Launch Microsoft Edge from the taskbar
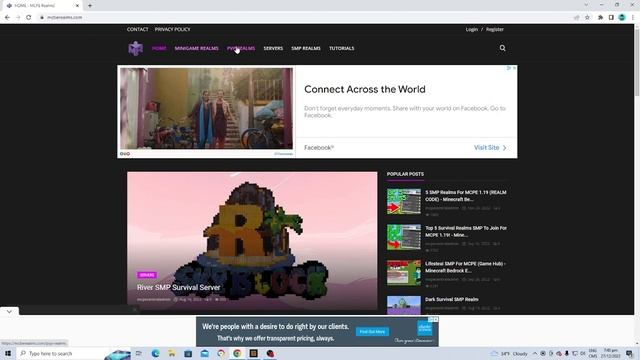 156,353
